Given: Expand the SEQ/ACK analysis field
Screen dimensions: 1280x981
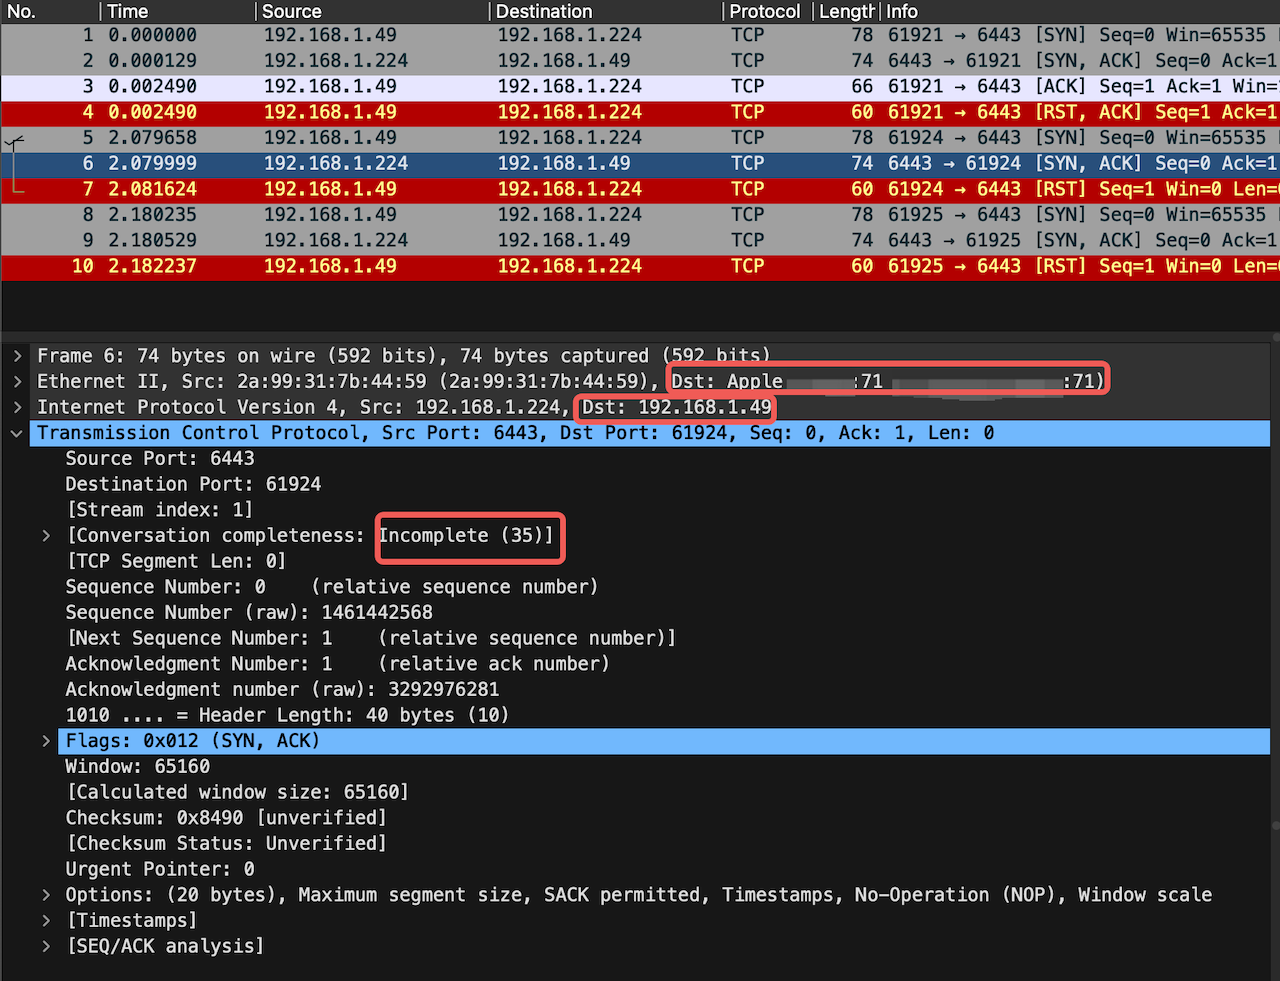Looking at the screenshot, I should [x=46, y=946].
